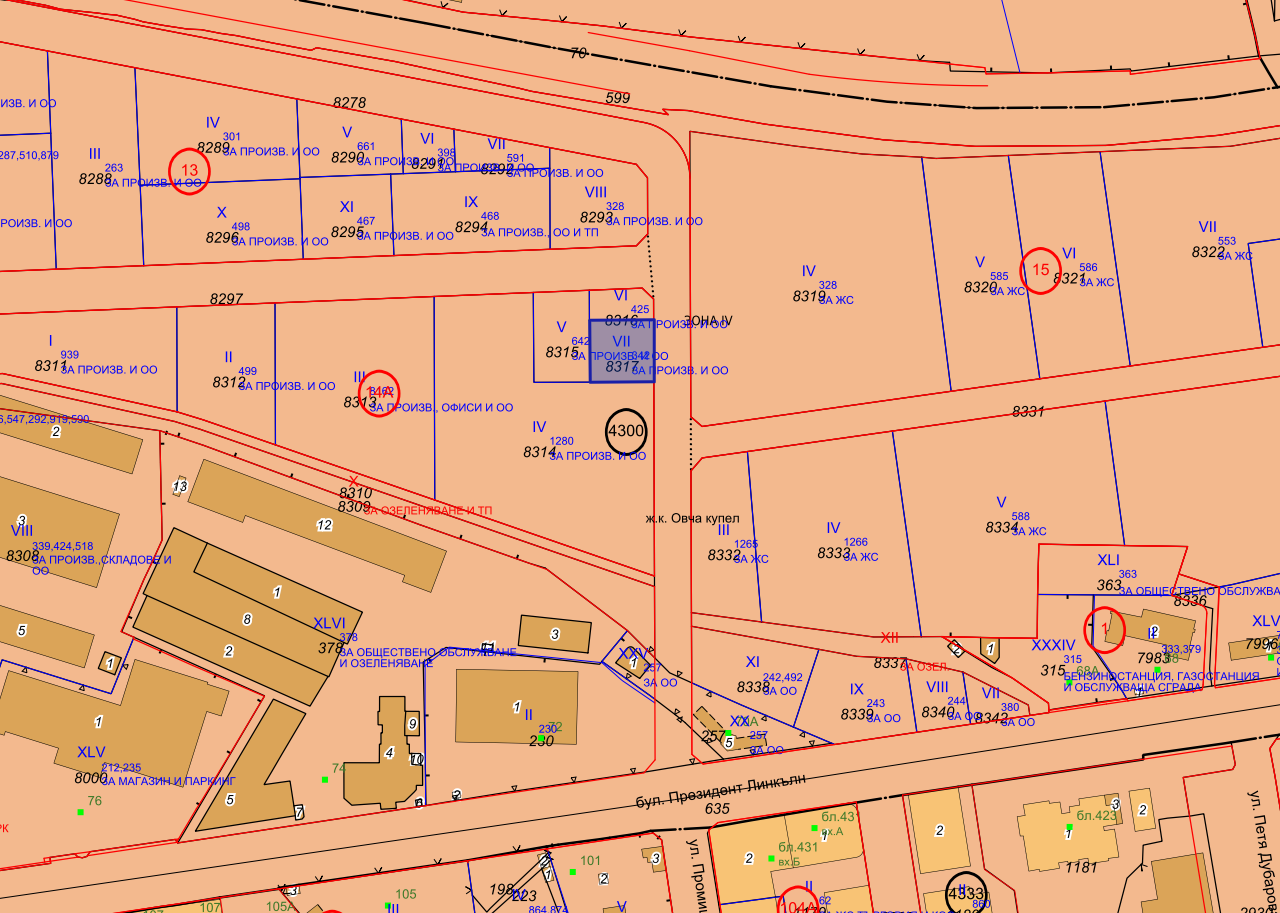Click the 'бл.423' building label
Screen dimensions: 1280x913
[x=1096, y=815]
